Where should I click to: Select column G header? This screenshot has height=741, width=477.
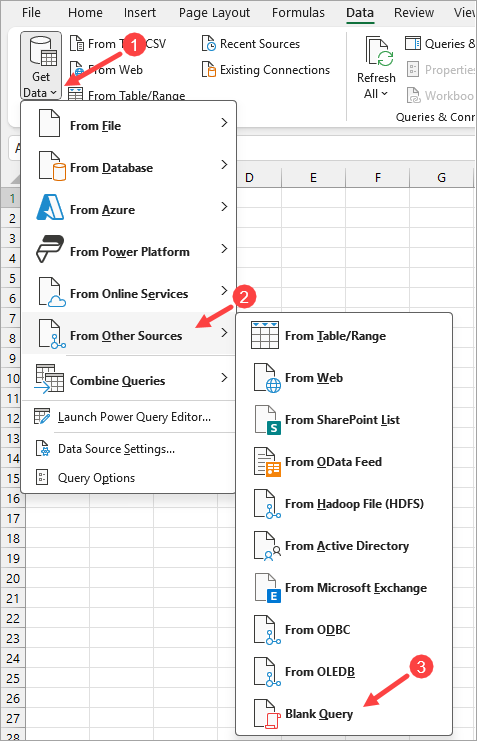point(442,178)
